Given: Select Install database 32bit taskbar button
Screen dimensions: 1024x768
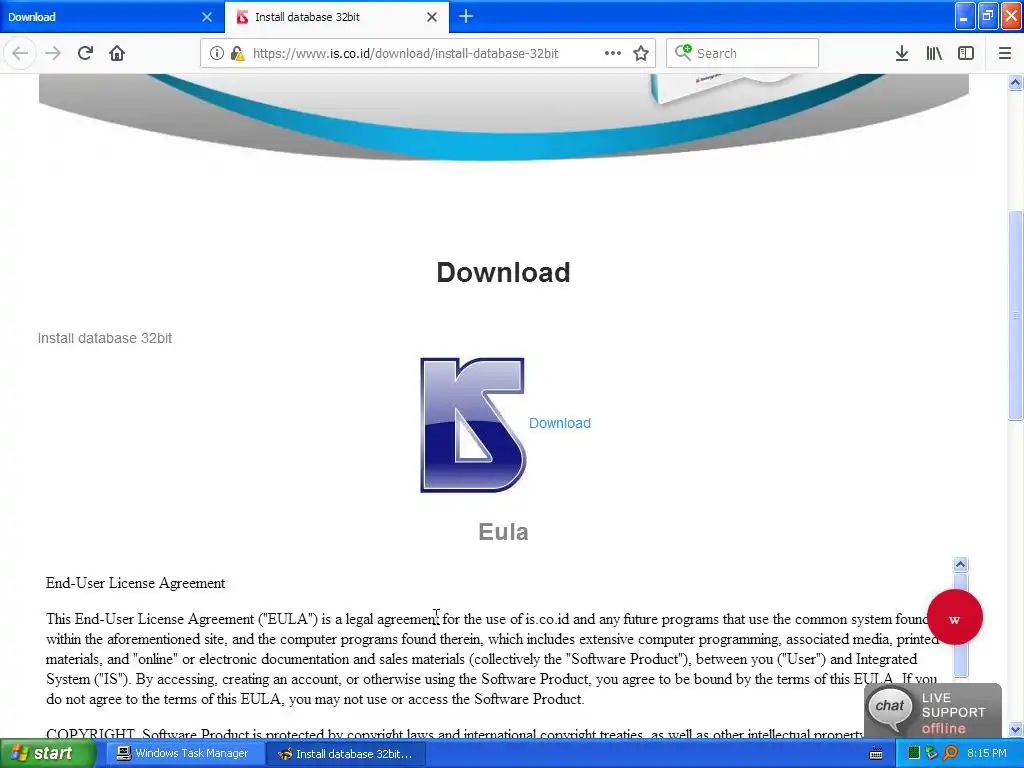Looking at the screenshot, I should [x=346, y=754].
